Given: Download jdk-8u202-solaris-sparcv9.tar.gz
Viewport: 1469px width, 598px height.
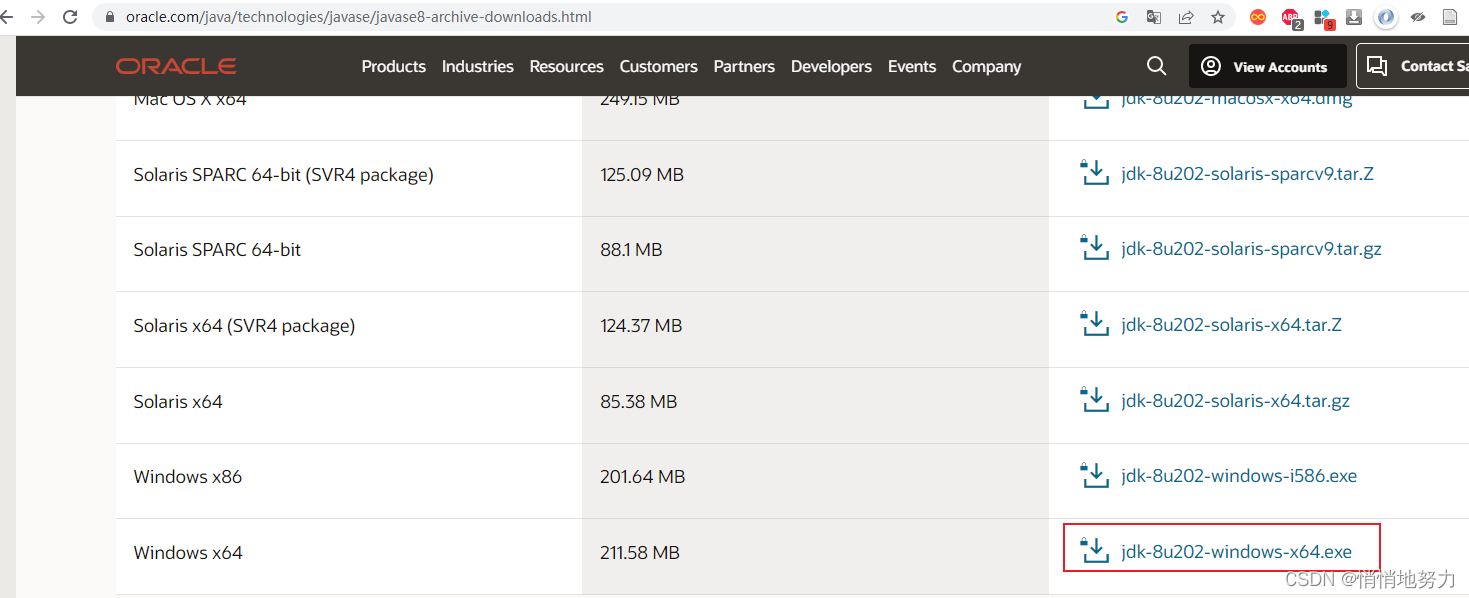Looking at the screenshot, I should coord(1251,249).
